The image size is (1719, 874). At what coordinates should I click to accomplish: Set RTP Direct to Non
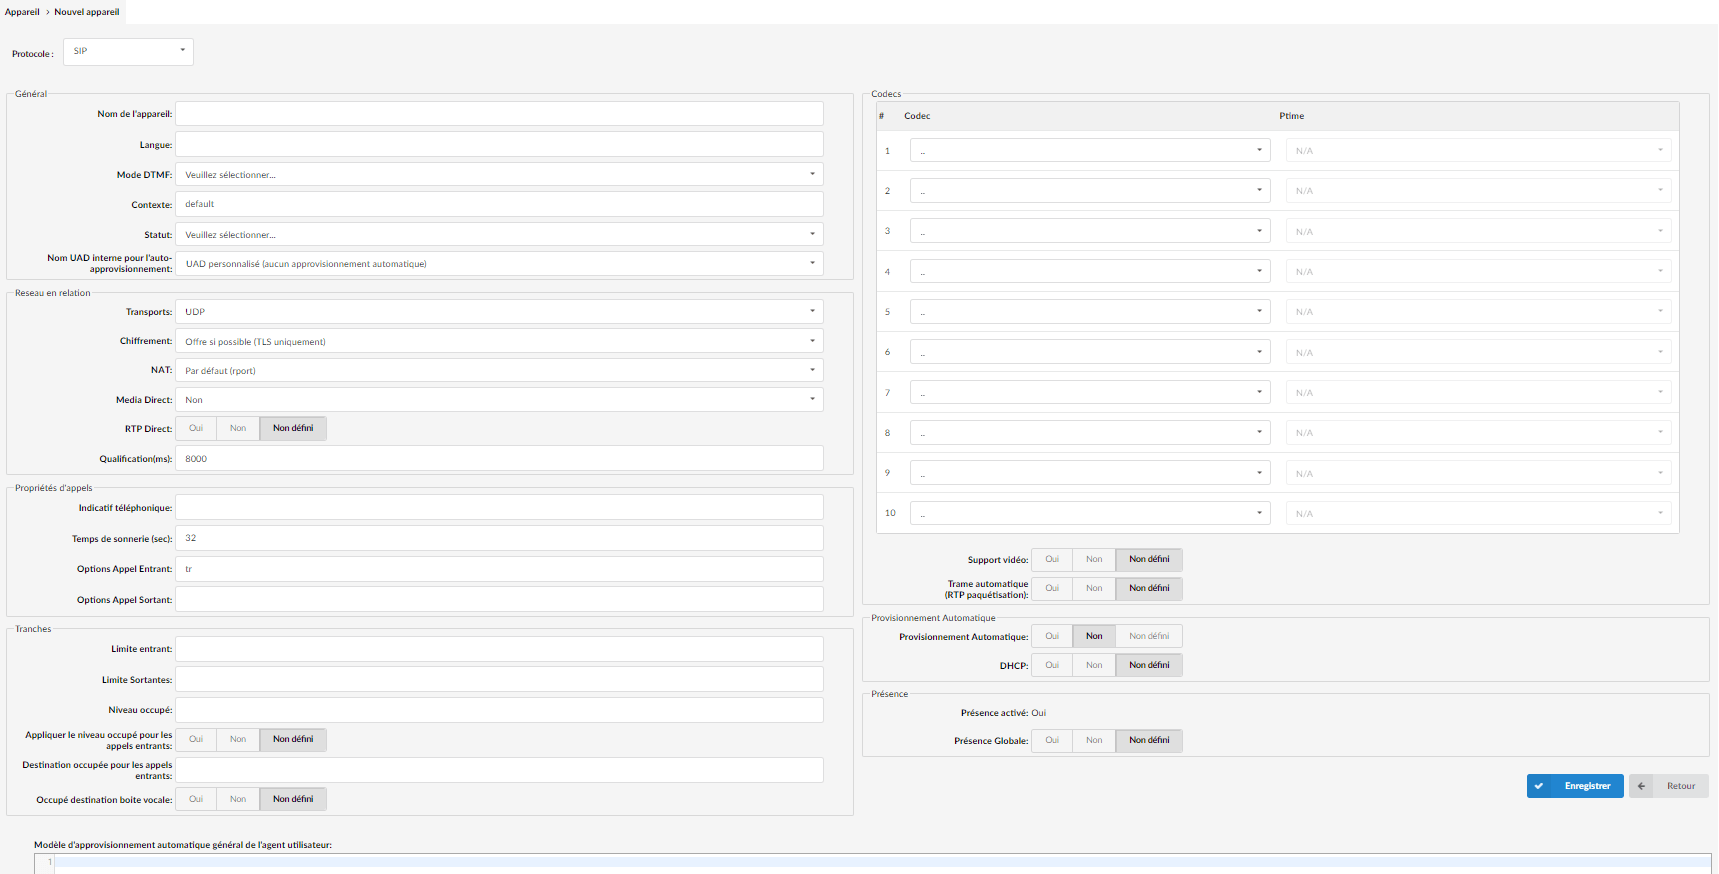238,428
